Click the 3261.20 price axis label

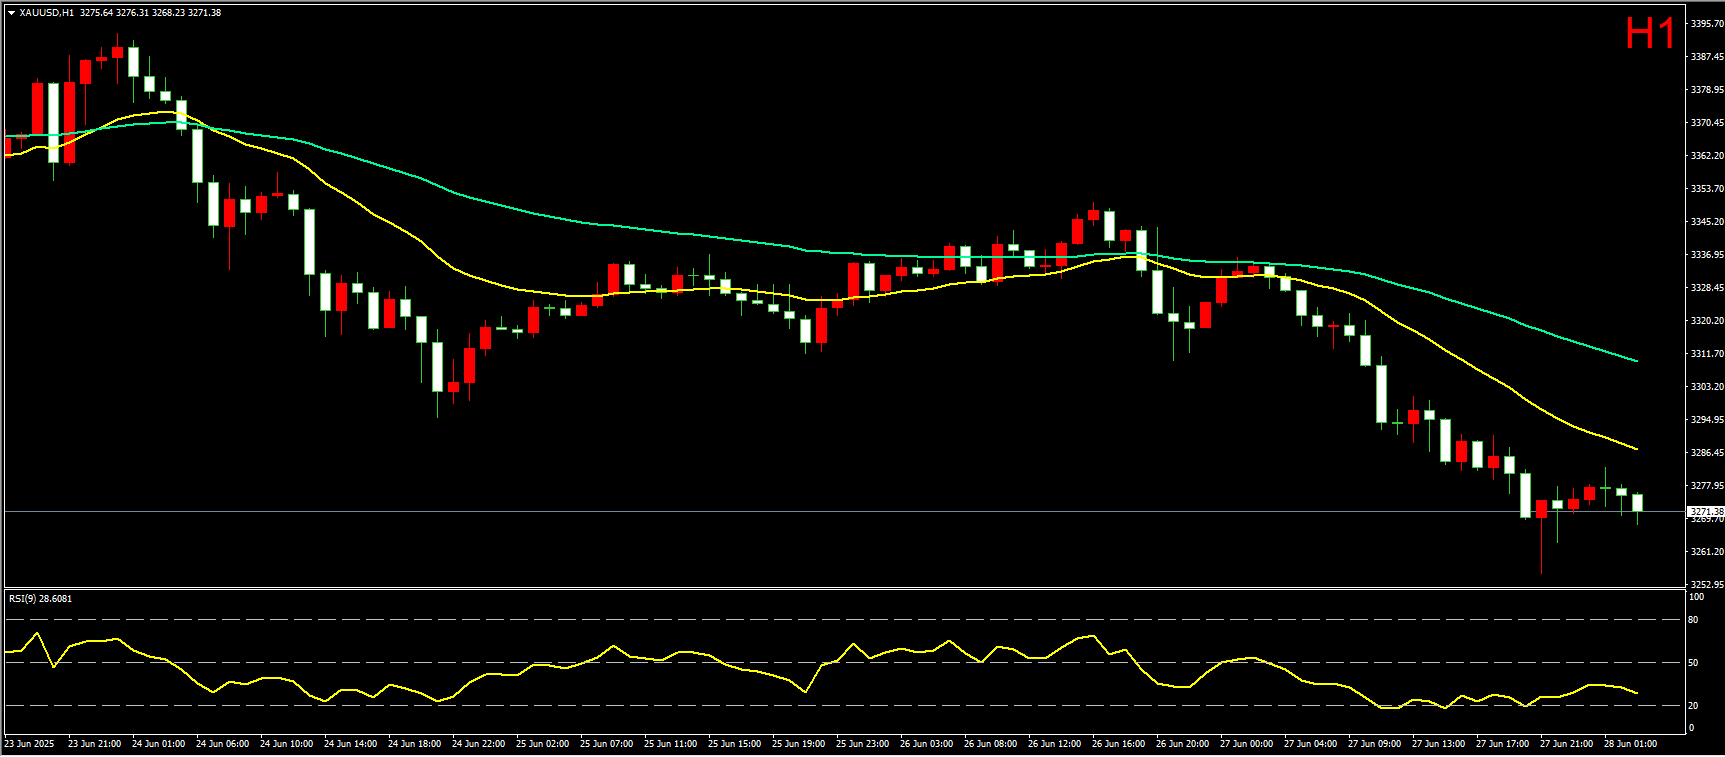point(1707,551)
